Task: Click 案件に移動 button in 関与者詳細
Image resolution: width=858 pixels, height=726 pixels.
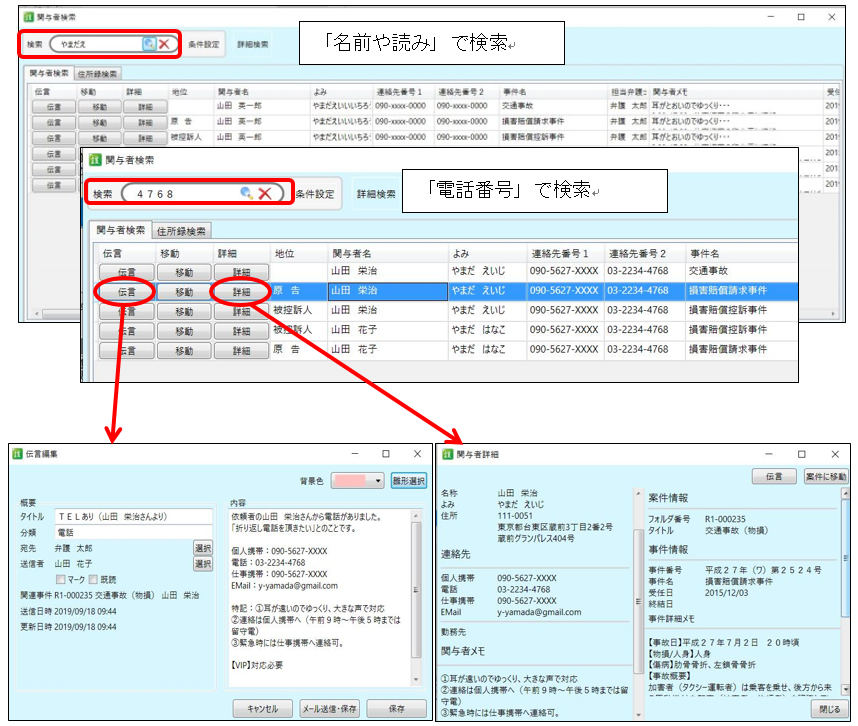Action: (x=826, y=477)
